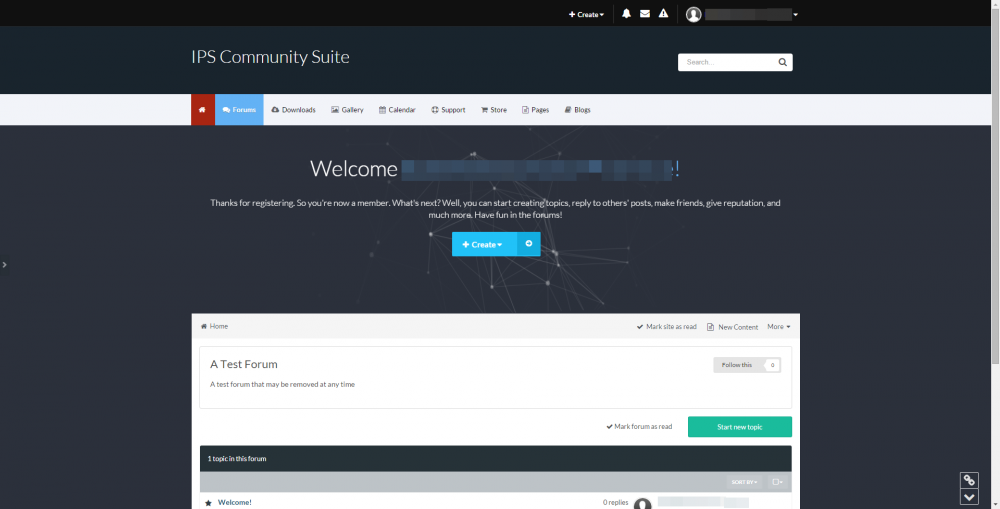The image size is (1000, 509).
Task: Open the messages envelope icon
Action: pyautogui.click(x=645, y=14)
